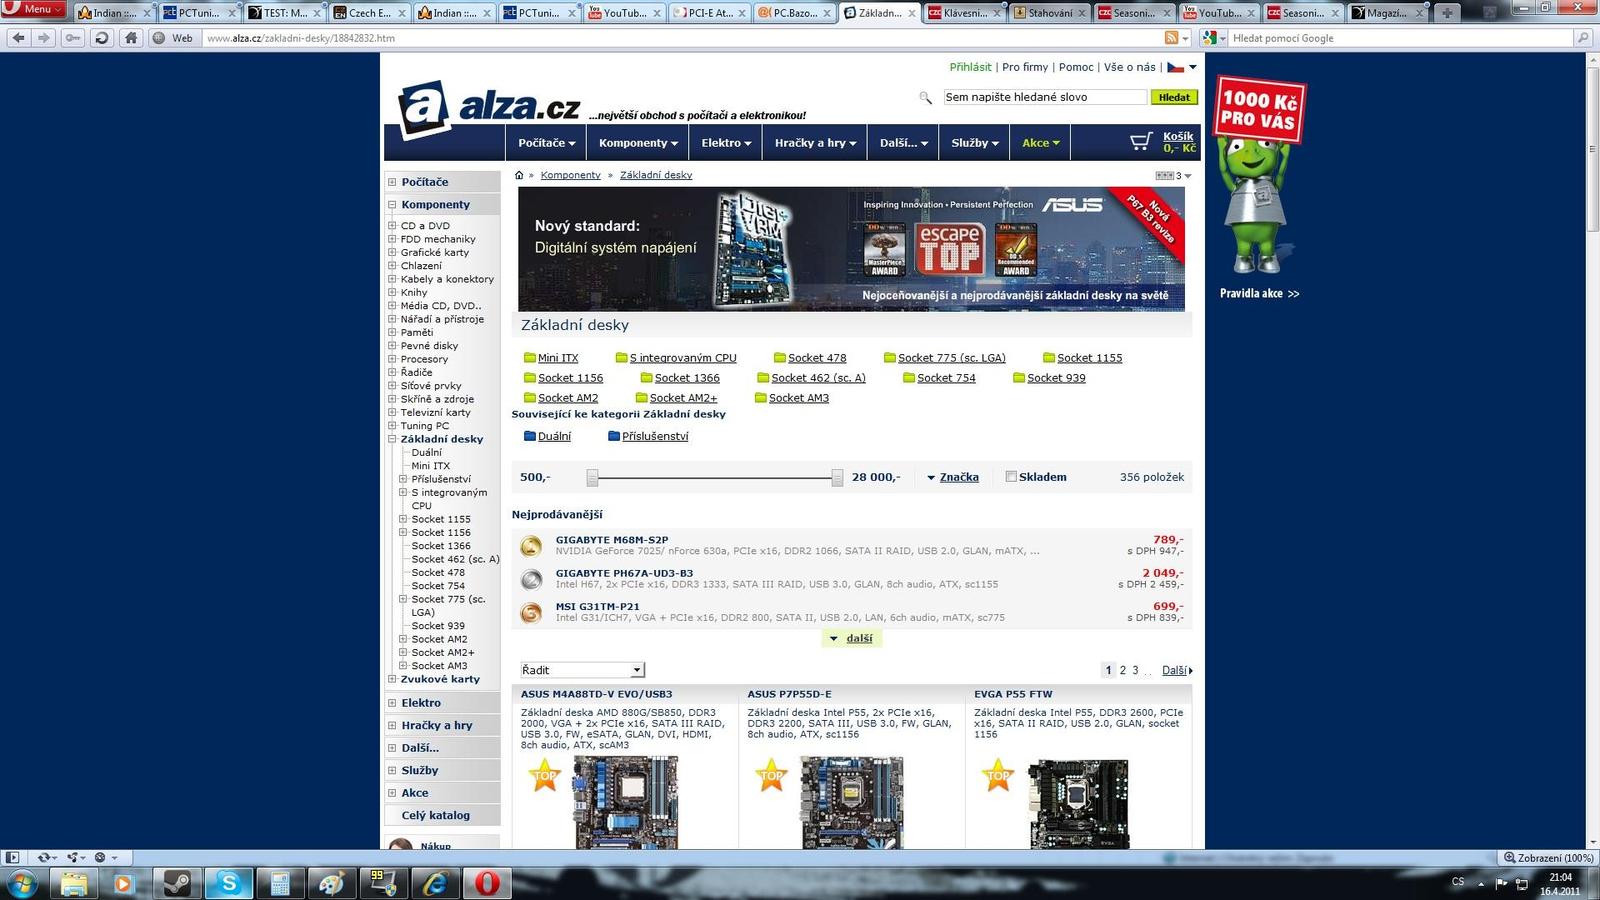Reload the page with the refresh icon
Image resolution: width=1600 pixels, height=900 pixels.
click(101, 38)
